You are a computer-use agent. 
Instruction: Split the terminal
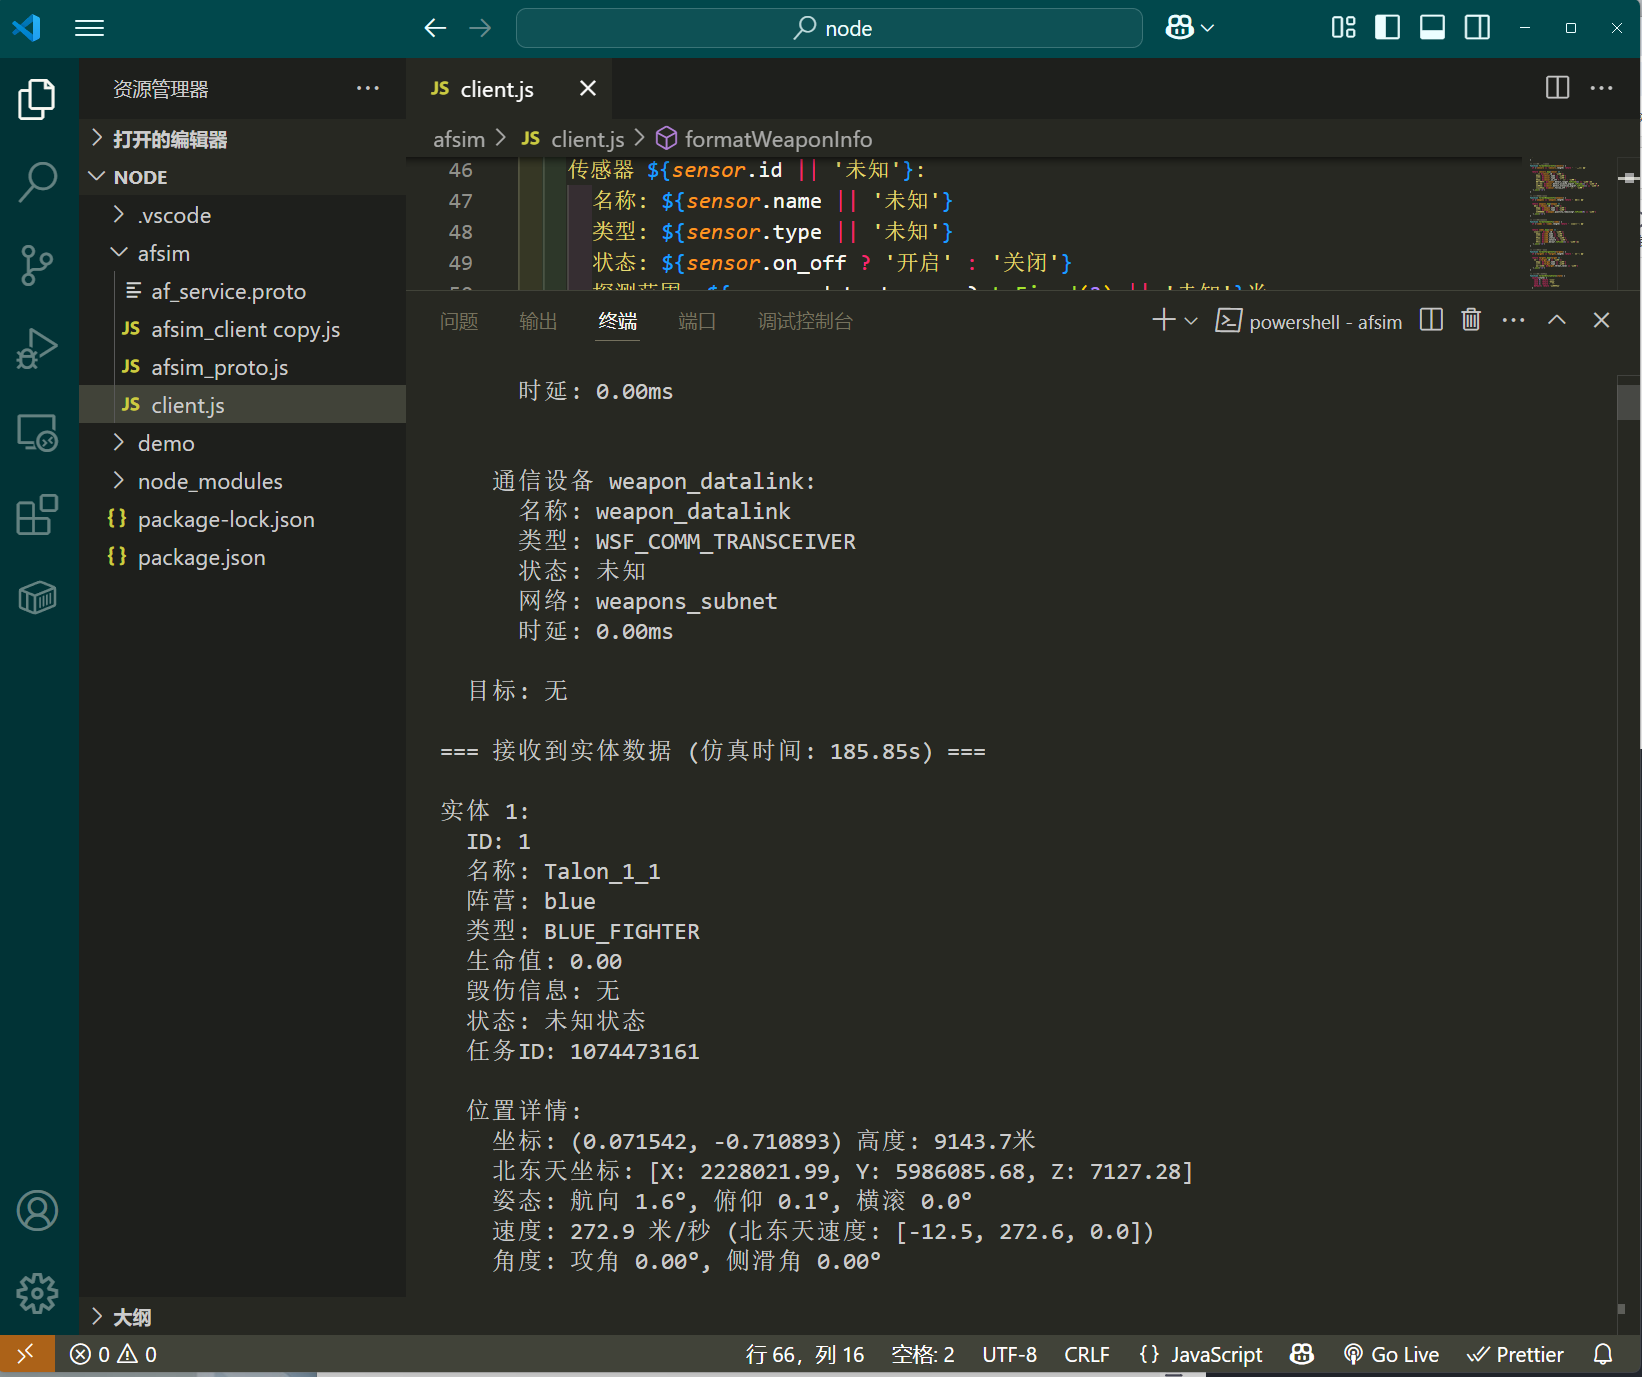pyautogui.click(x=1431, y=320)
